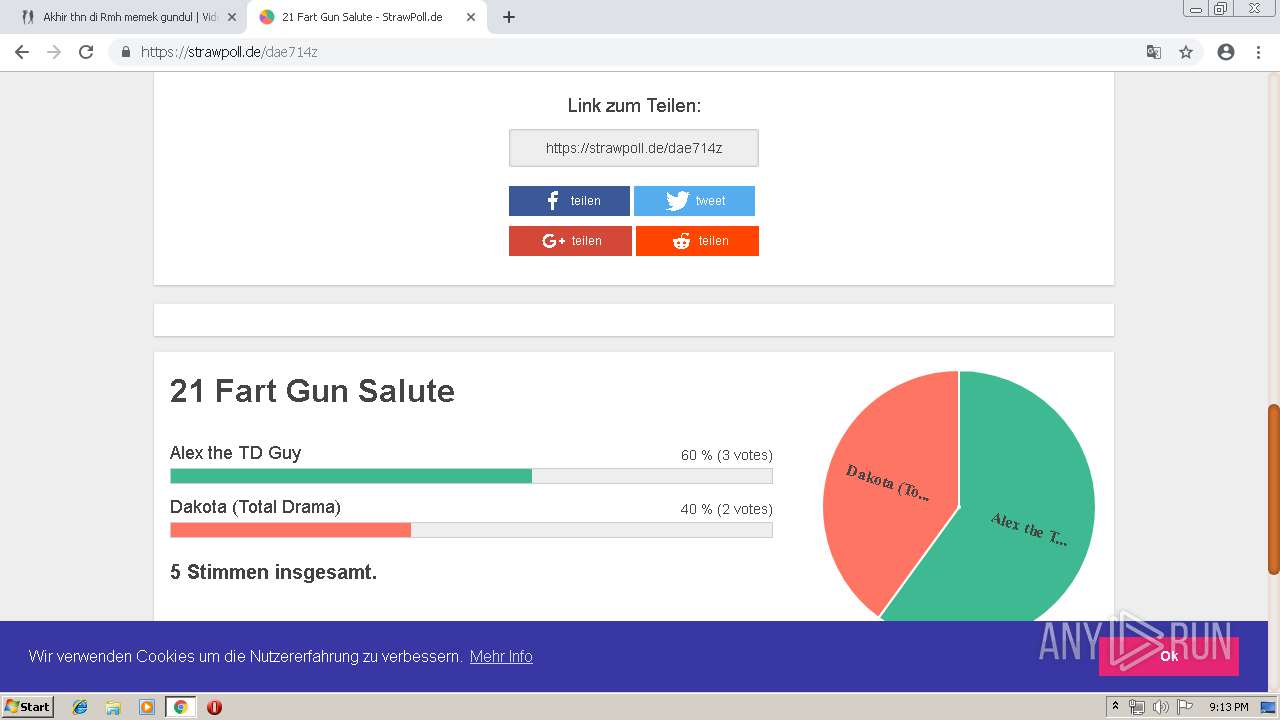Select the 21 Fart Gun Salute tab
Image resolution: width=1280 pixels, height=720 pixels.
coord(368,17)
